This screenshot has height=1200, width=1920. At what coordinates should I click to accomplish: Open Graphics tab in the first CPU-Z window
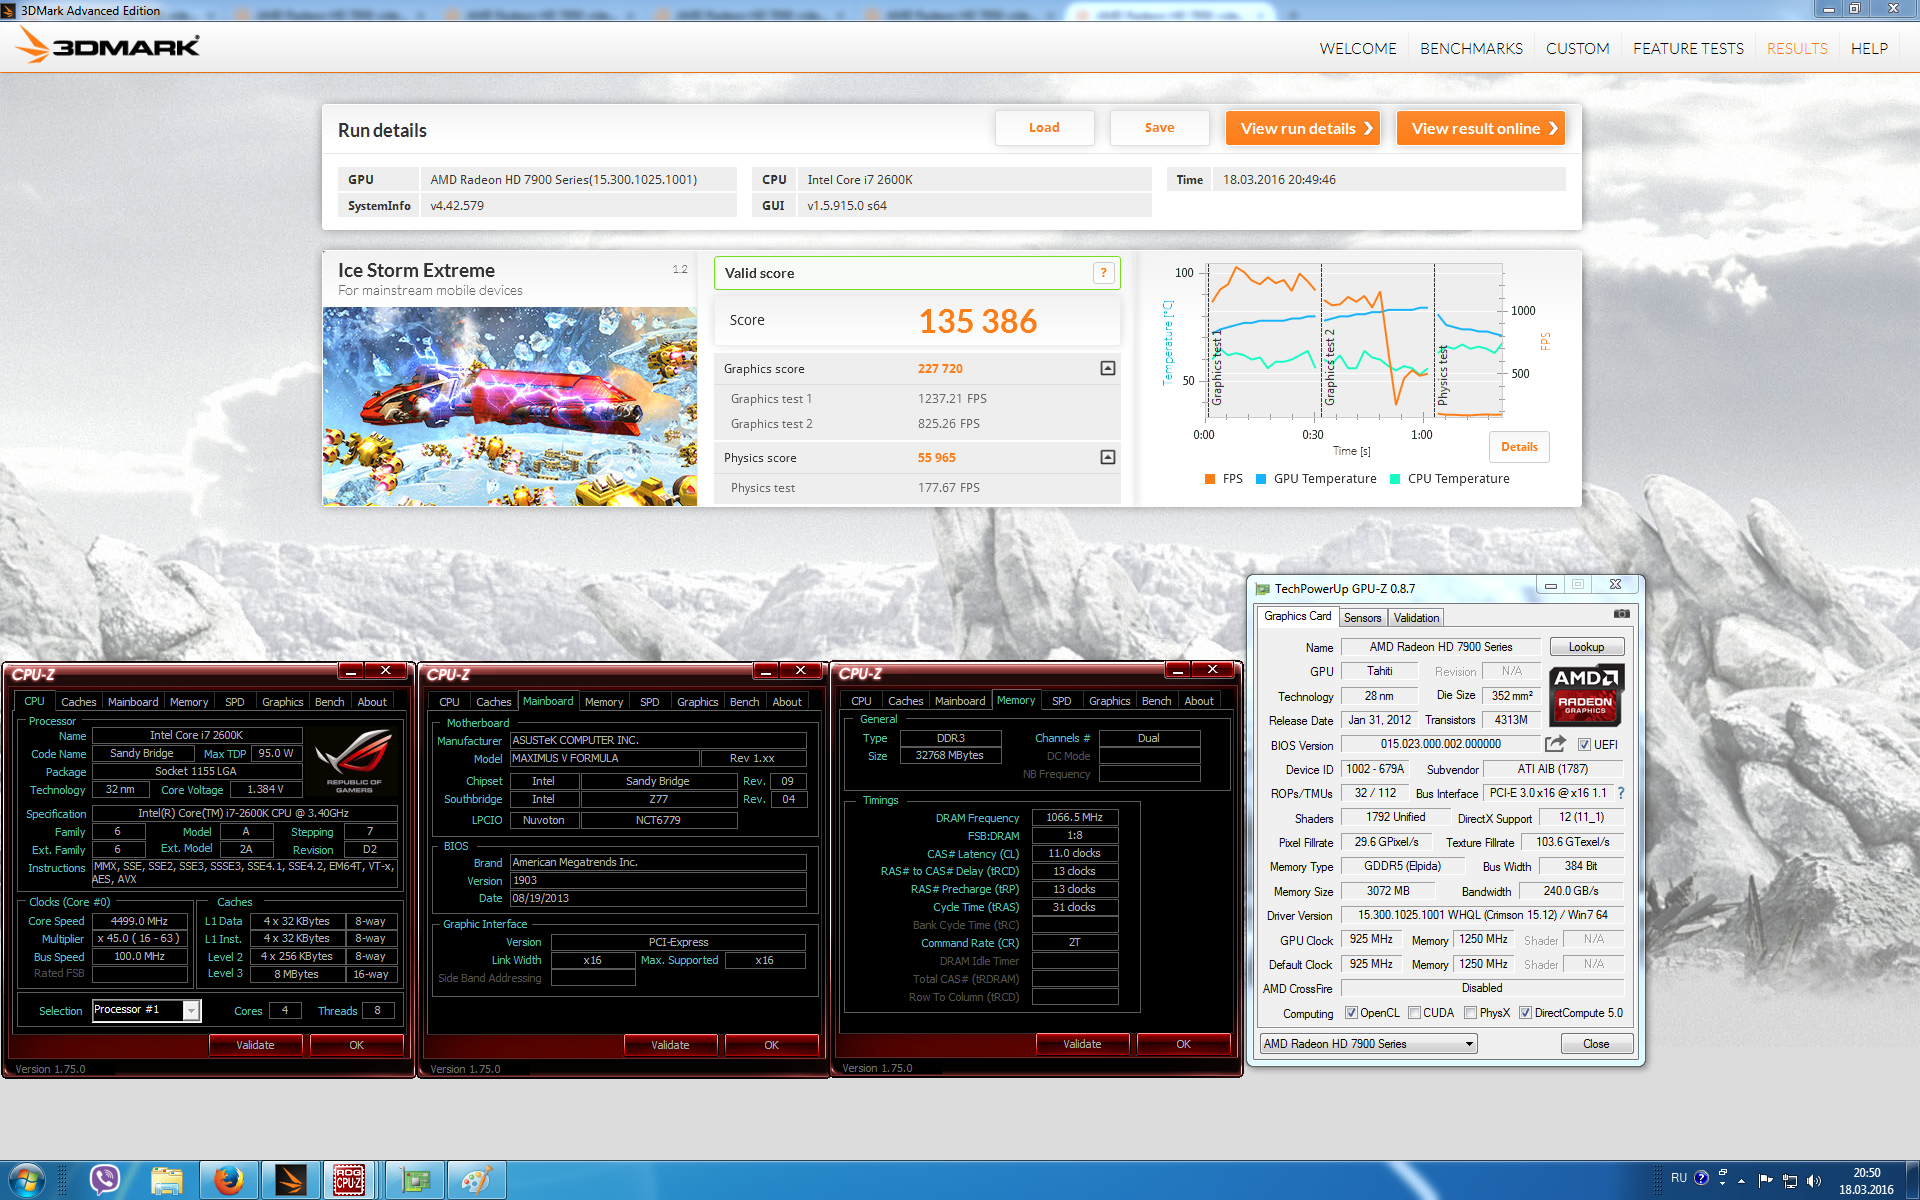coord(282,702)
